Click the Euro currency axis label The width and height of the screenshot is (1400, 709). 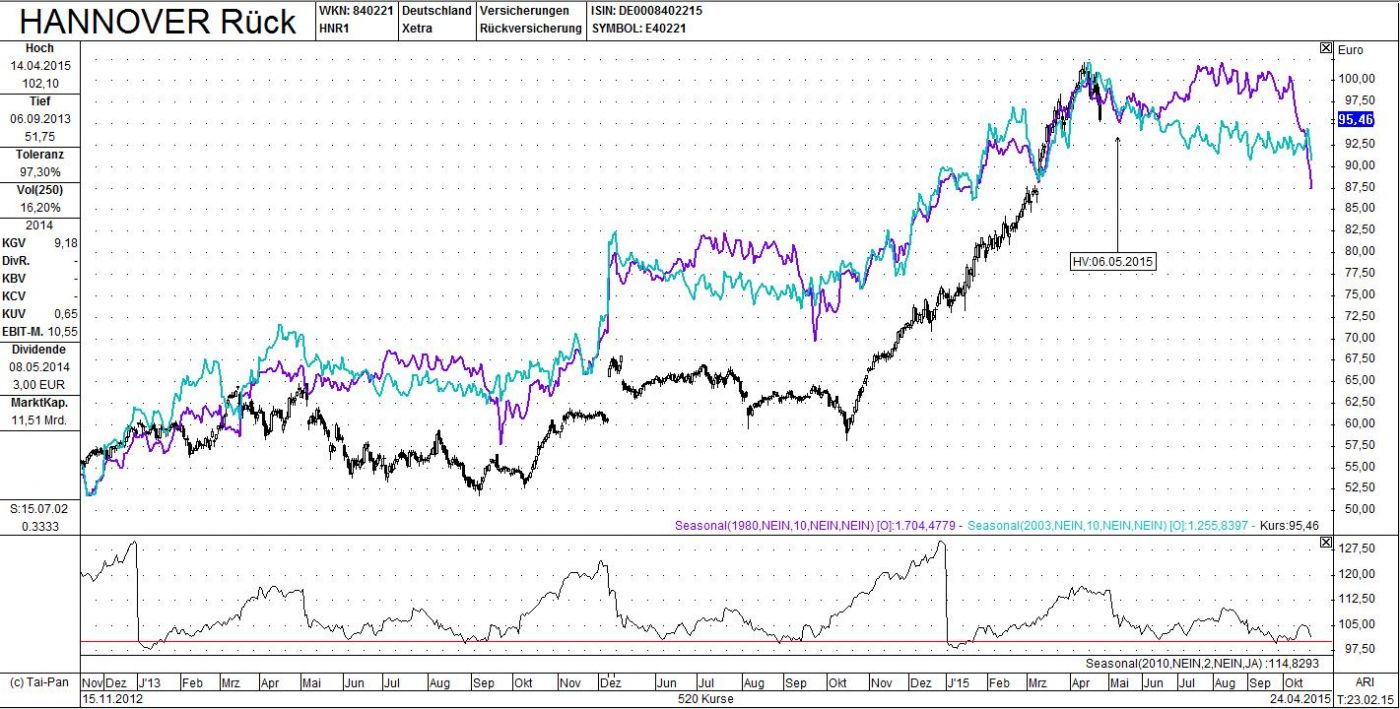pyautogui.click(x=1352, y=48)
